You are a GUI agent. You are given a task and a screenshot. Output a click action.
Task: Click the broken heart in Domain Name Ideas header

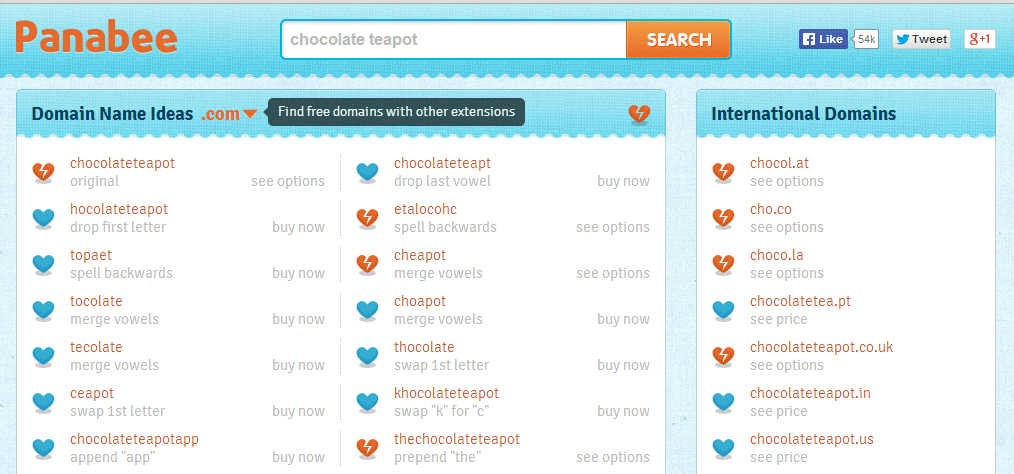[x=639, y=114]
